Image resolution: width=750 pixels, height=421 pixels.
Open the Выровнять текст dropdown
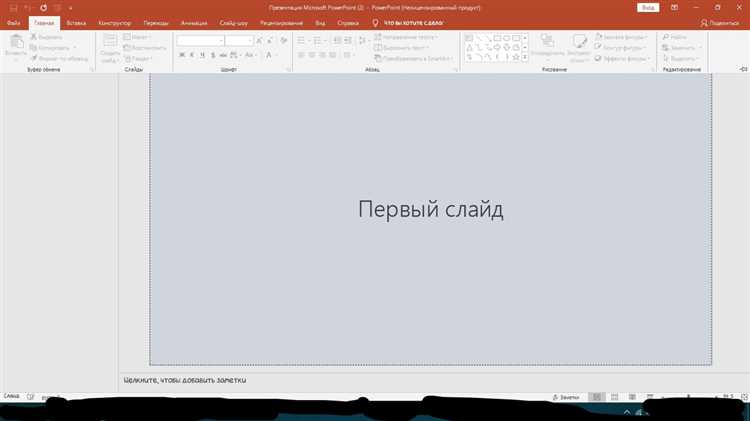pos(401,47)
